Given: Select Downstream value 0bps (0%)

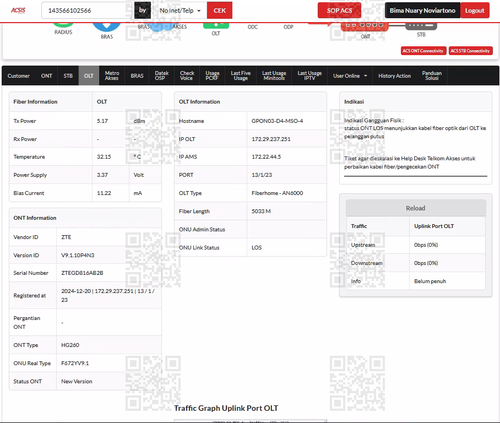Looking at the screenshot, I should [x=426, y=263].
